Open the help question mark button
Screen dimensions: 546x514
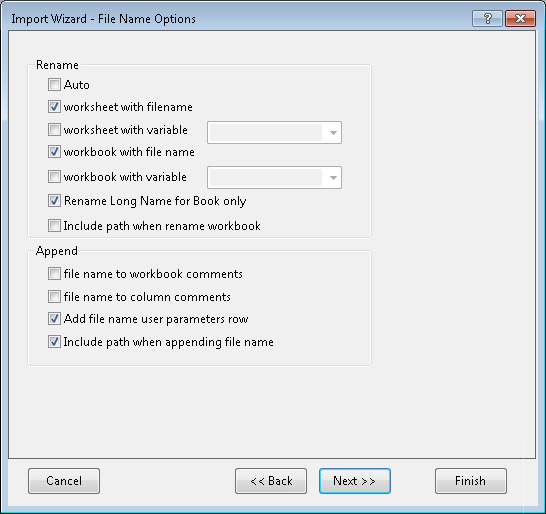(x=487, y=18)
